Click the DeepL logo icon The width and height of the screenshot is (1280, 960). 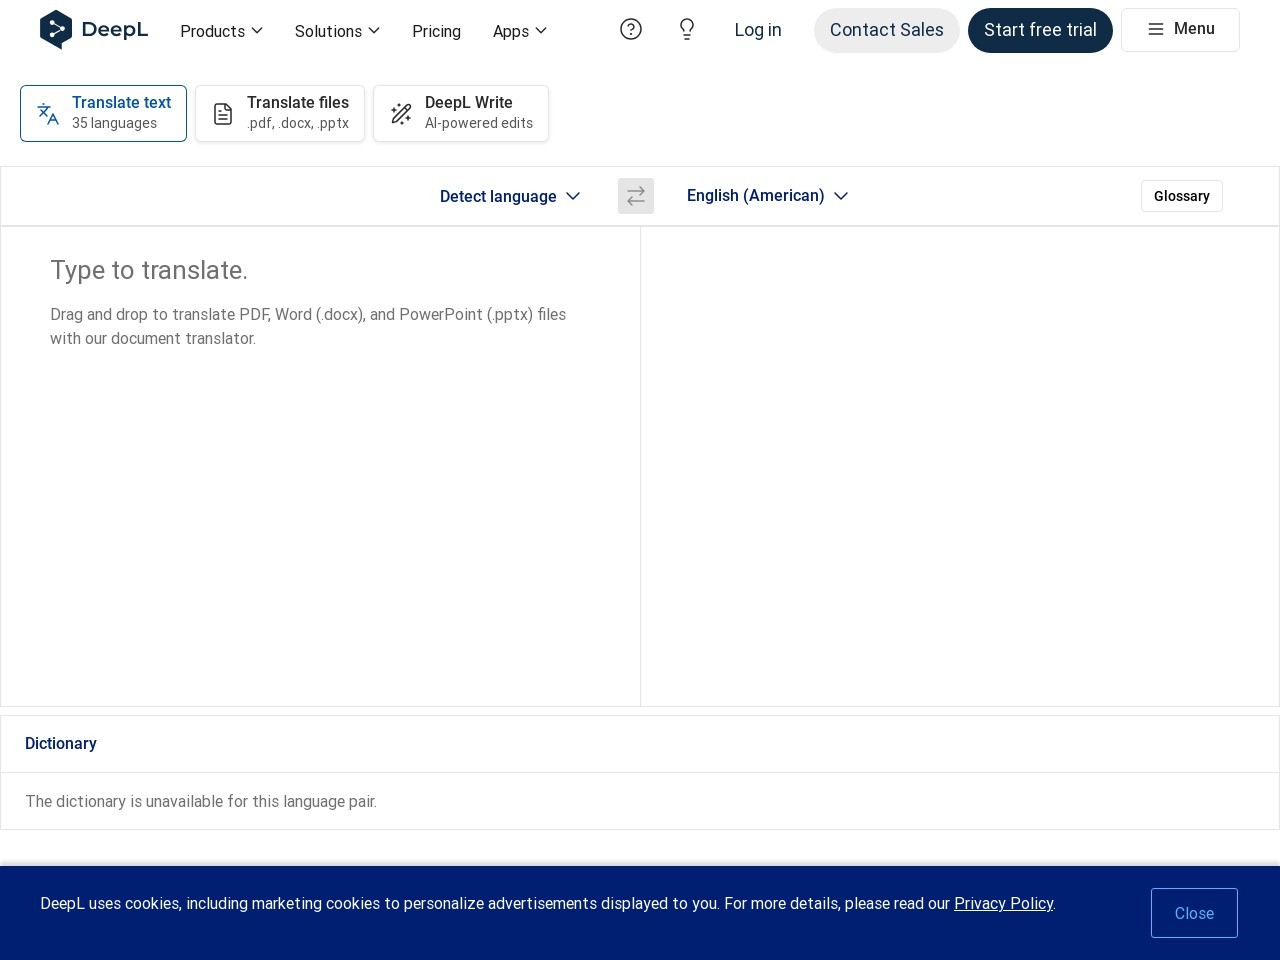tap(56, 30)
